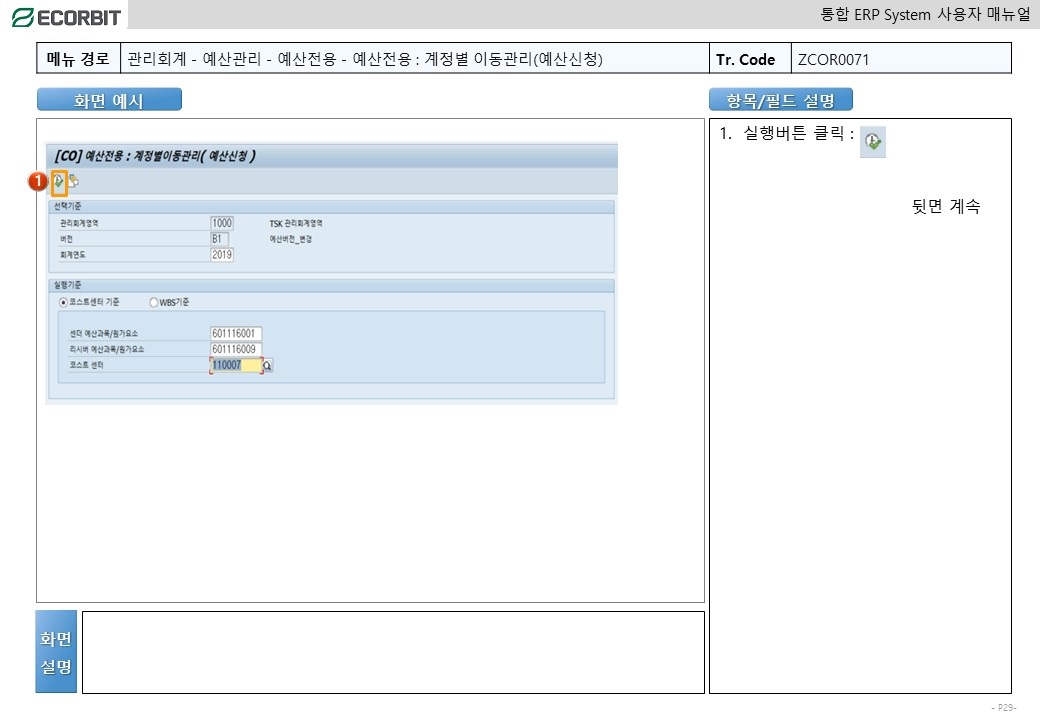Select the WBS기준 radio button
Viewport: 1040px width, 720px height.
153,302
